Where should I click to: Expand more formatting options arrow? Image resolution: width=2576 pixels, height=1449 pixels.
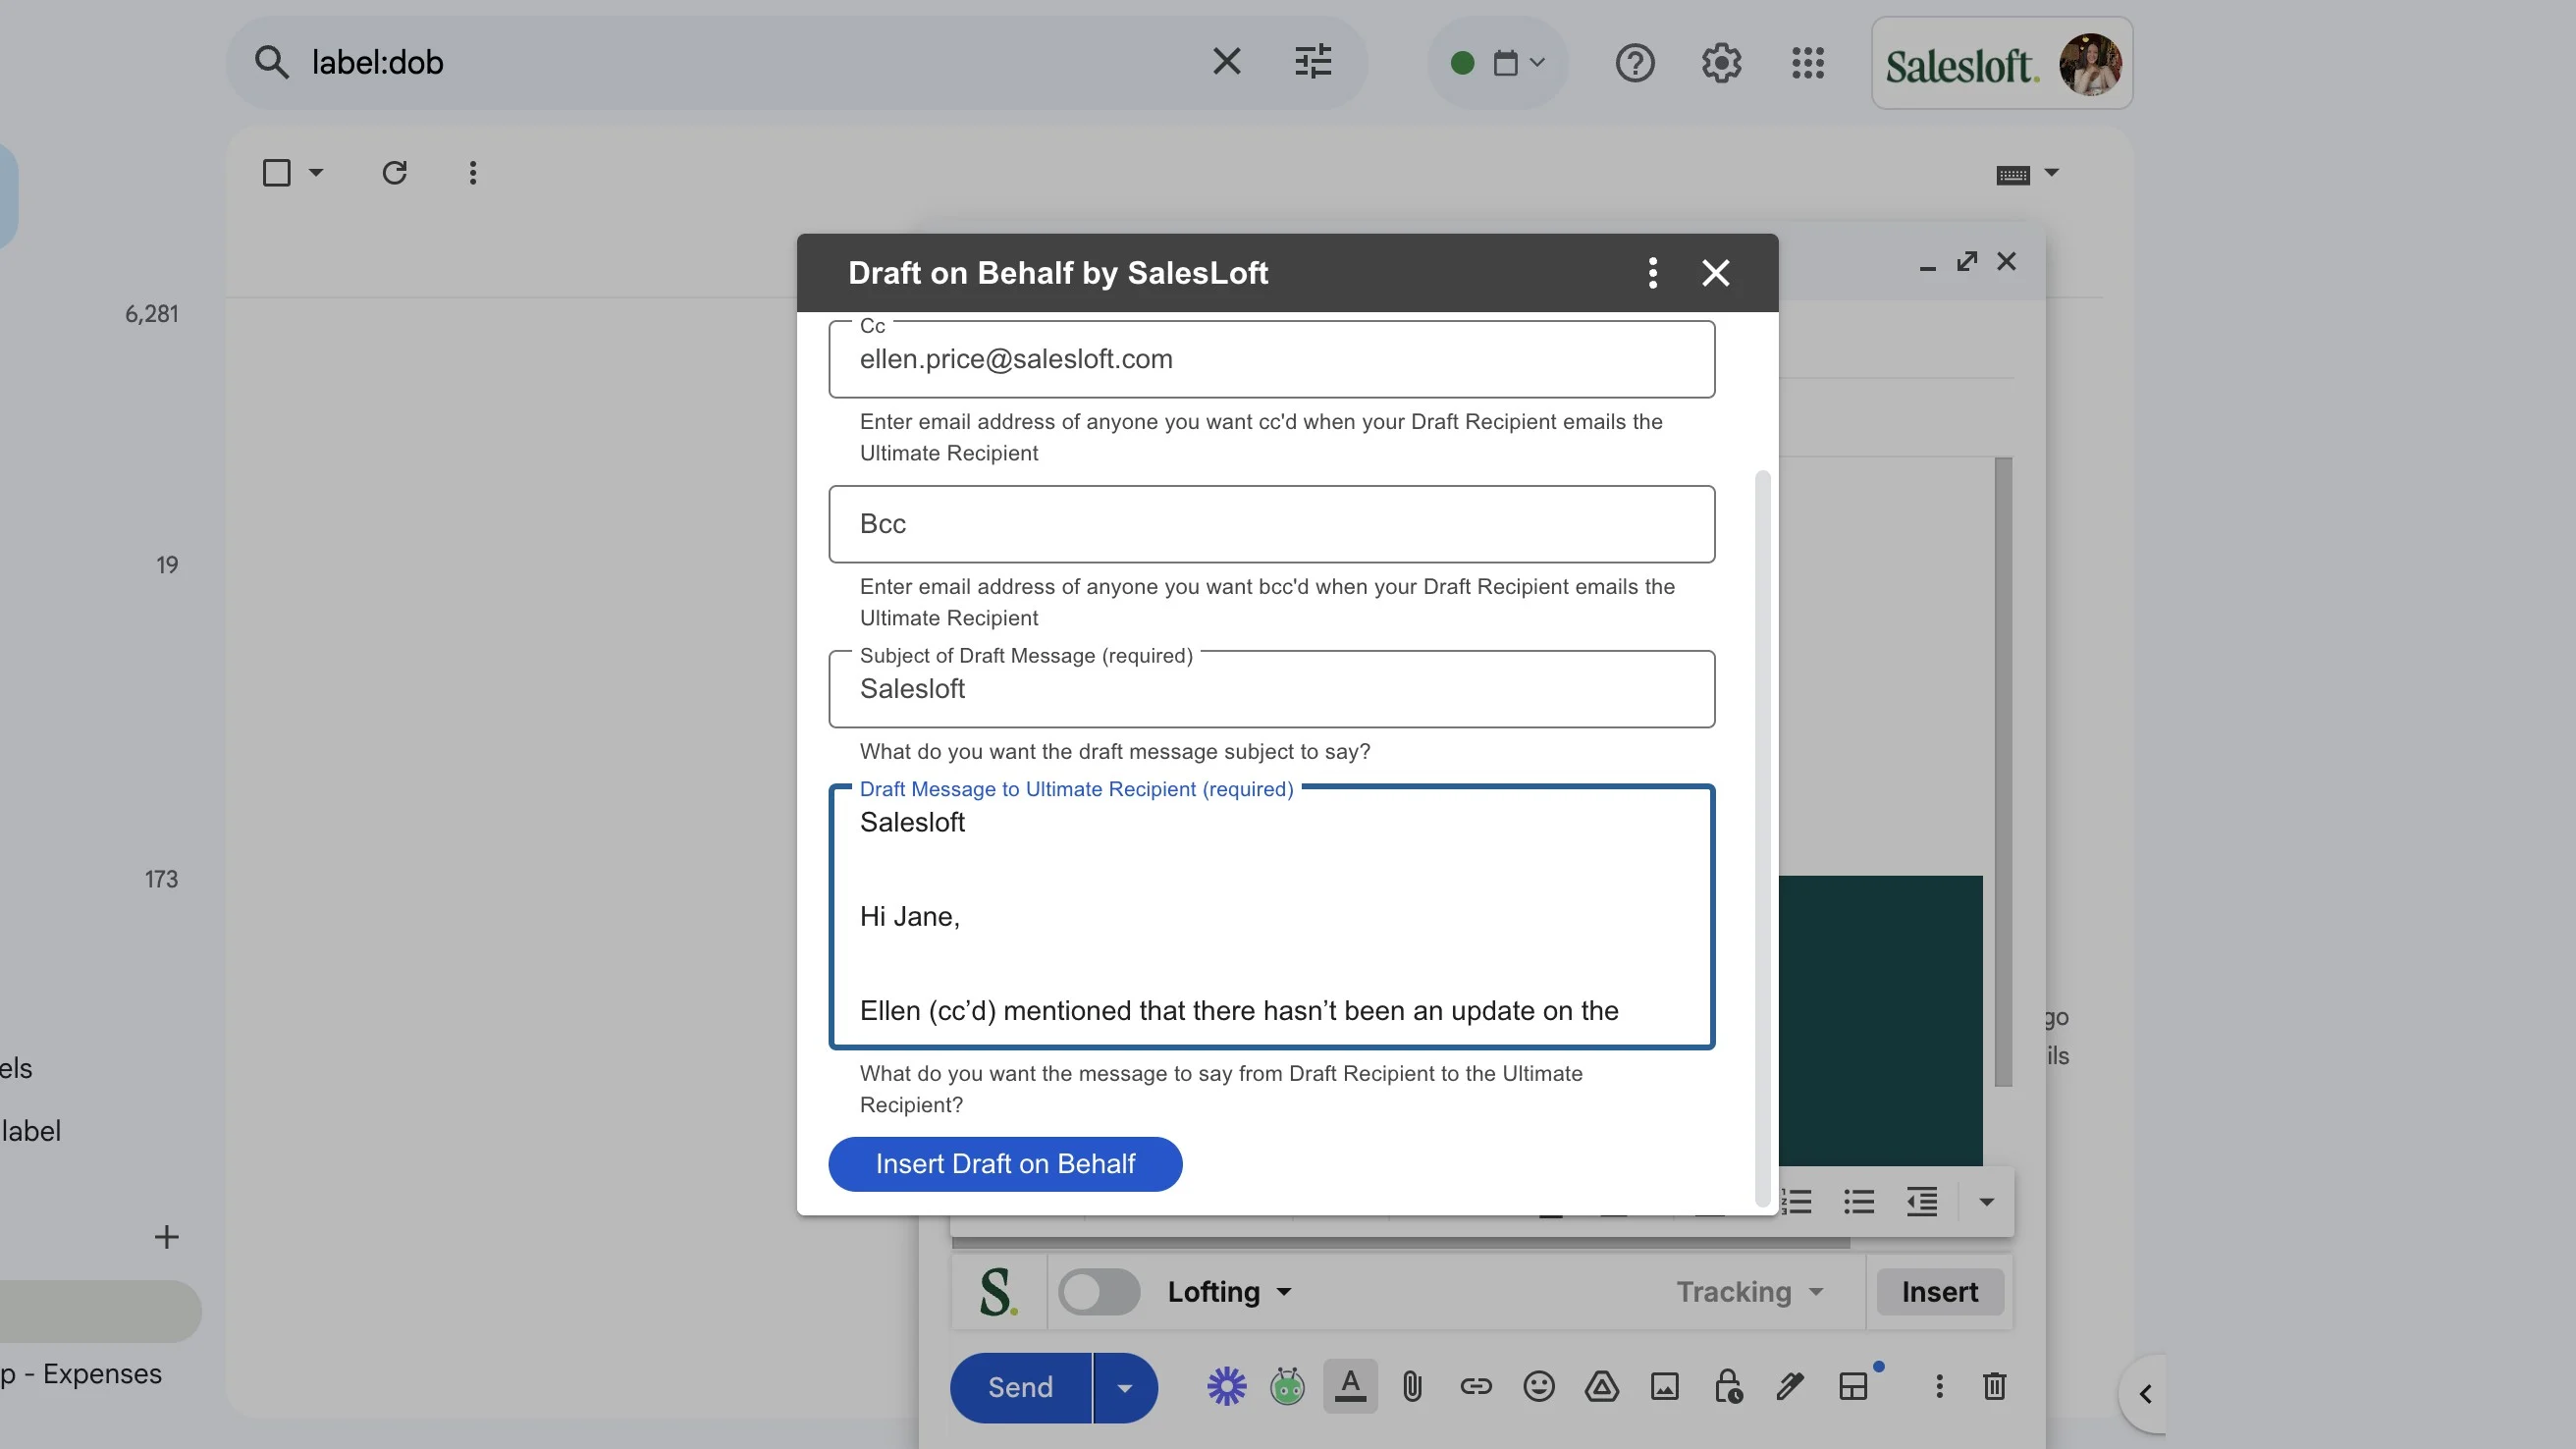tap(1987, 1201)
